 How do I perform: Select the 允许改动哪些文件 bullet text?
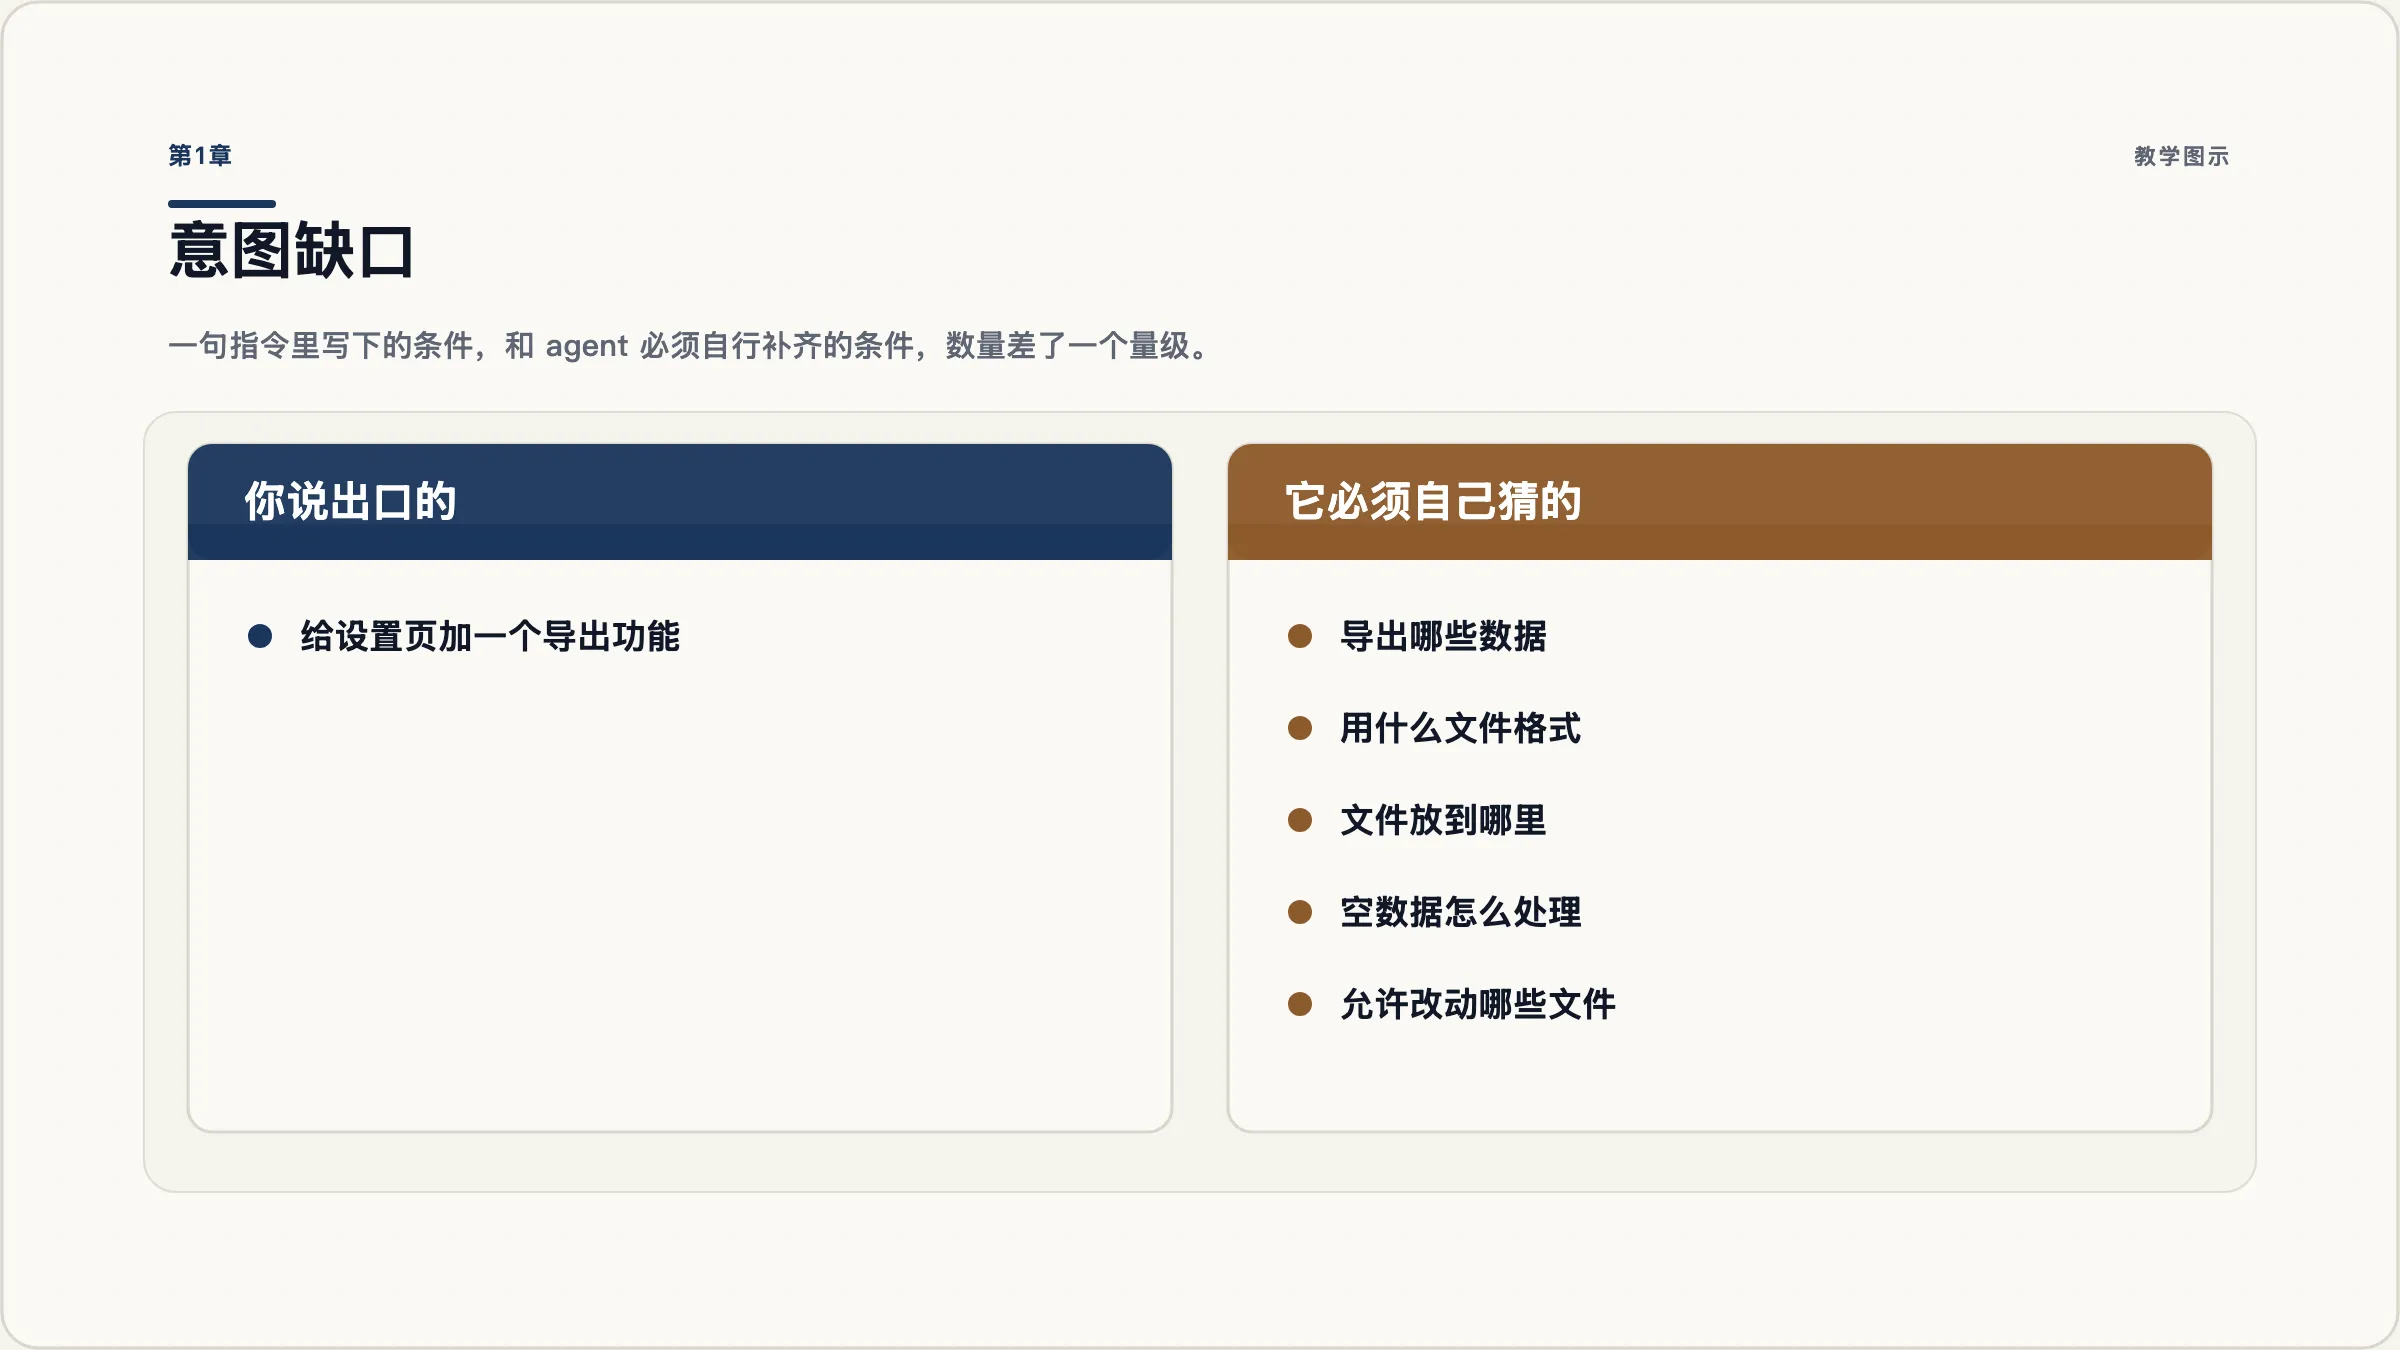coord(1478,1004)
